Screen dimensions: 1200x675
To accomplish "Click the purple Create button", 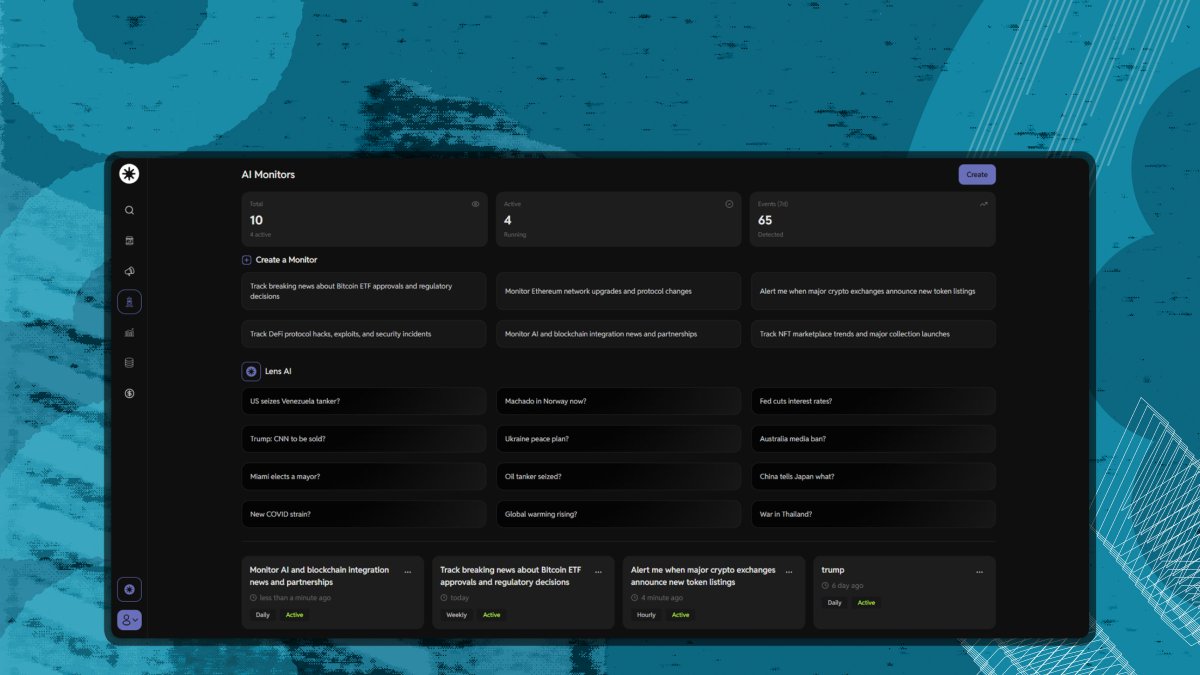I will coord(977,174).
